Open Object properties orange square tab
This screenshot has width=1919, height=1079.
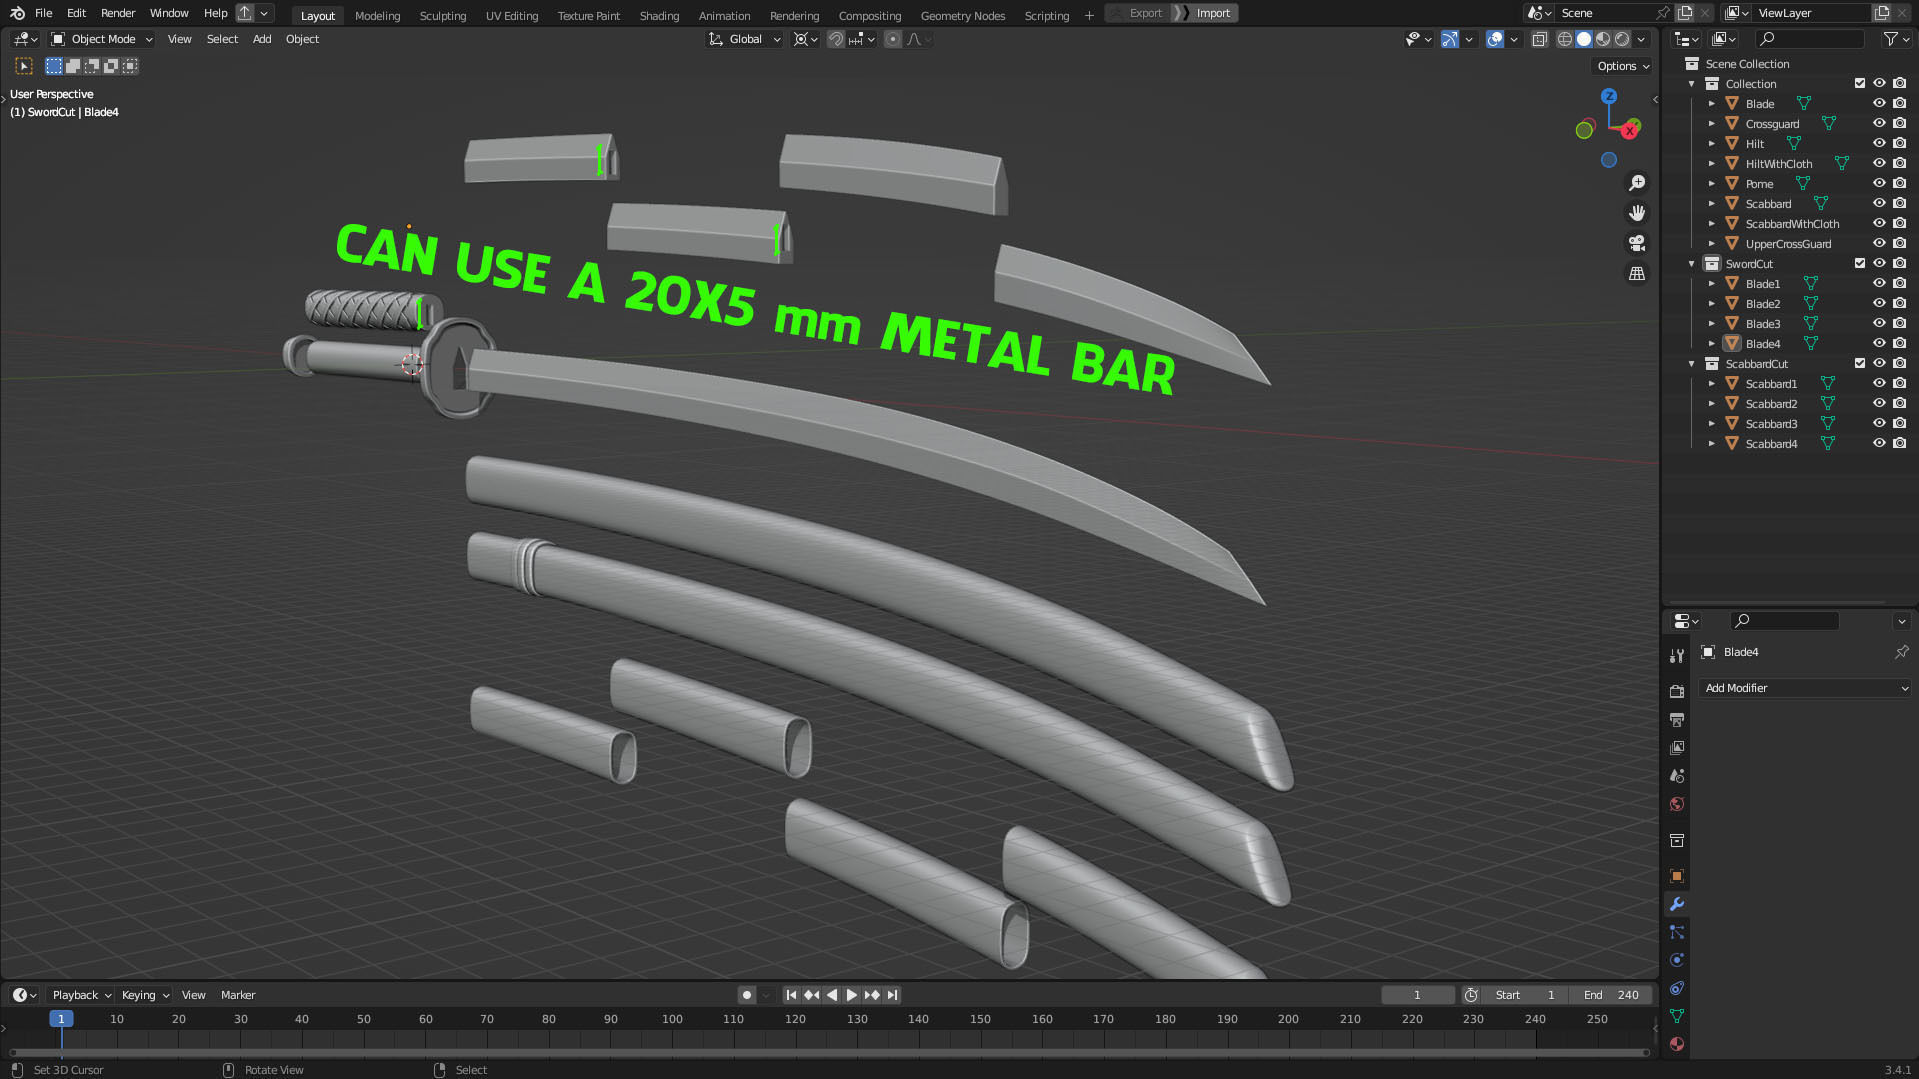(x=1677, y=876)
